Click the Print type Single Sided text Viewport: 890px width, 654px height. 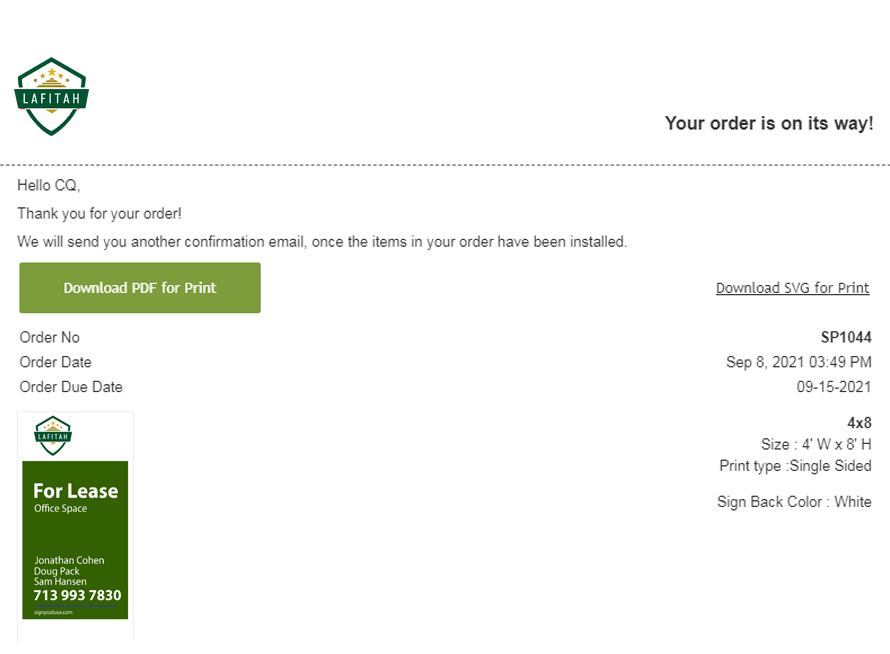coord(795,466)
